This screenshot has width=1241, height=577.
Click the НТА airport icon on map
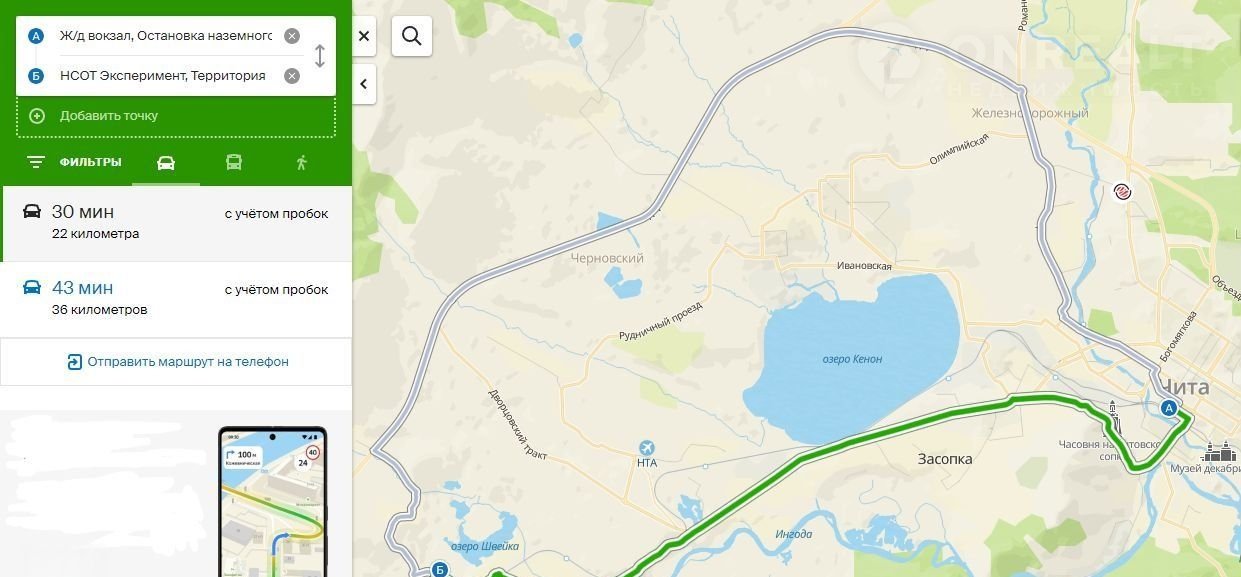[x=647, y=447]
